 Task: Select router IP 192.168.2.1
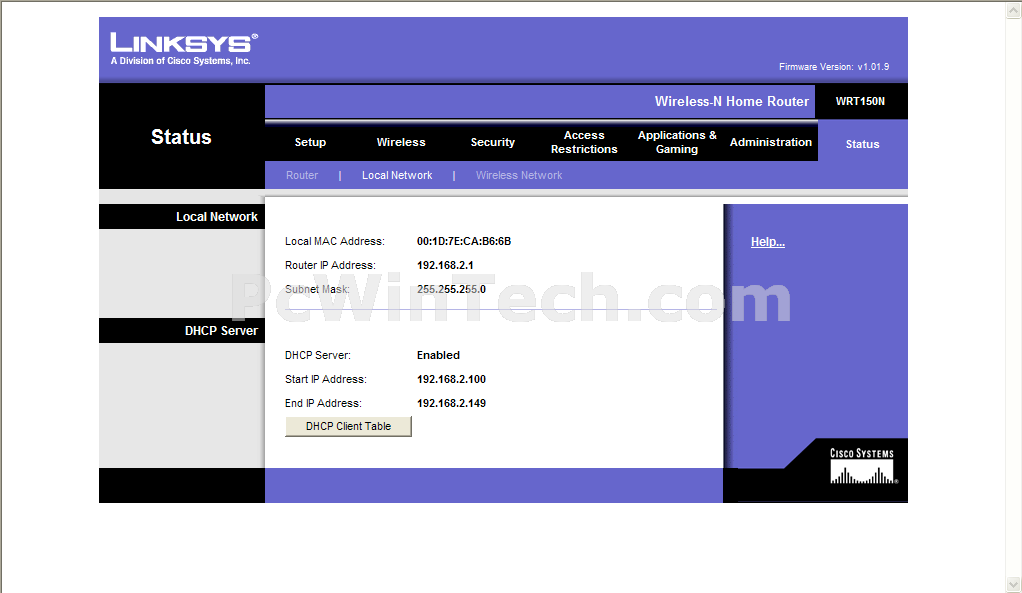[x=445, y=265]
